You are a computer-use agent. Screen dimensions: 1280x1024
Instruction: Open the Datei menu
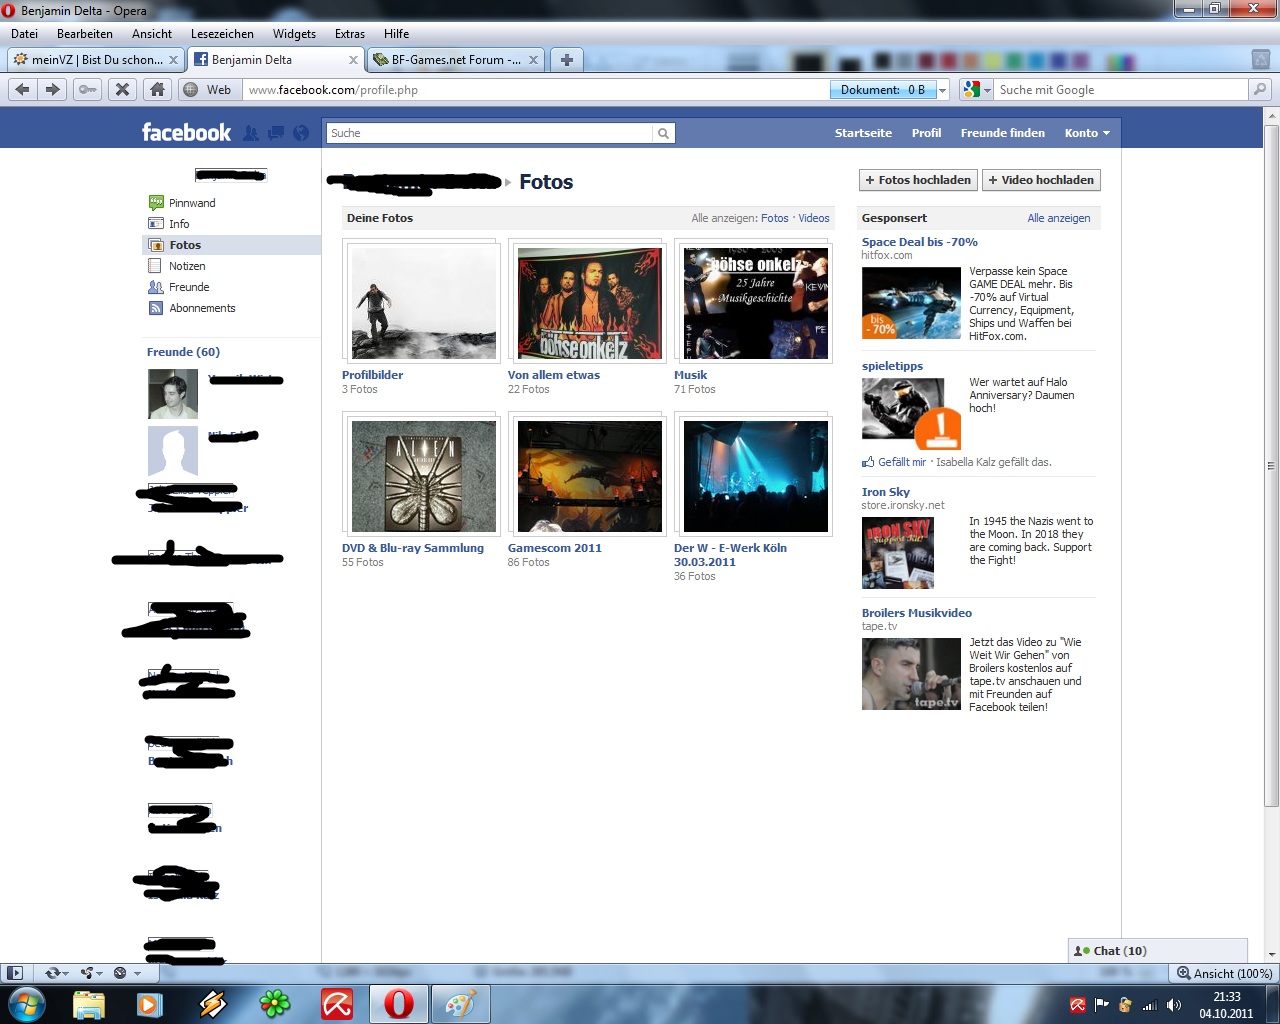pos(25,33)
